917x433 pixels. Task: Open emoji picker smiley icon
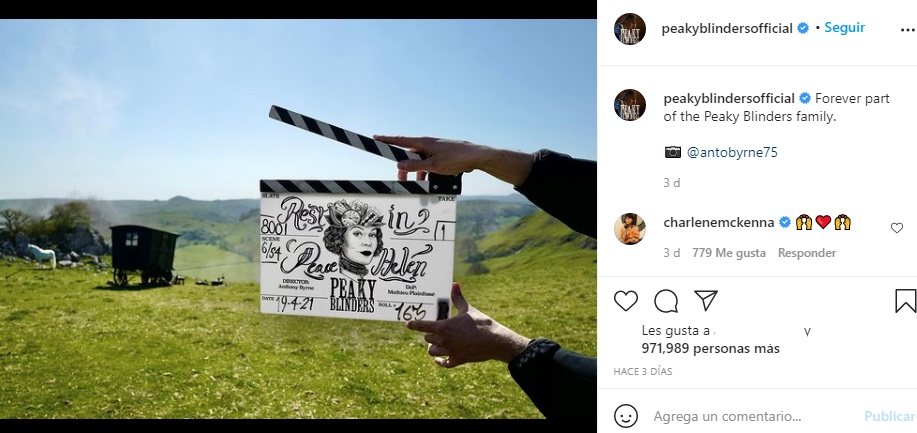click(626, 416)
